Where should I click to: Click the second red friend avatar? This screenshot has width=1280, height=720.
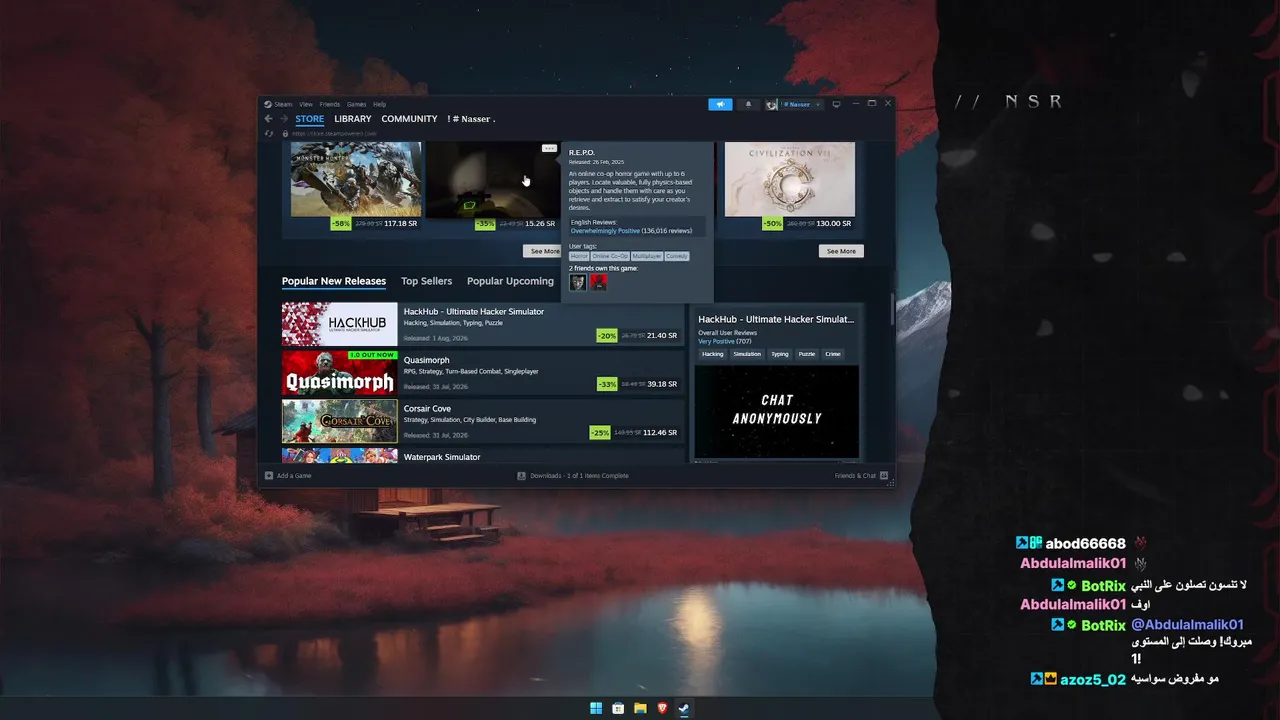[x=598, y=282]
